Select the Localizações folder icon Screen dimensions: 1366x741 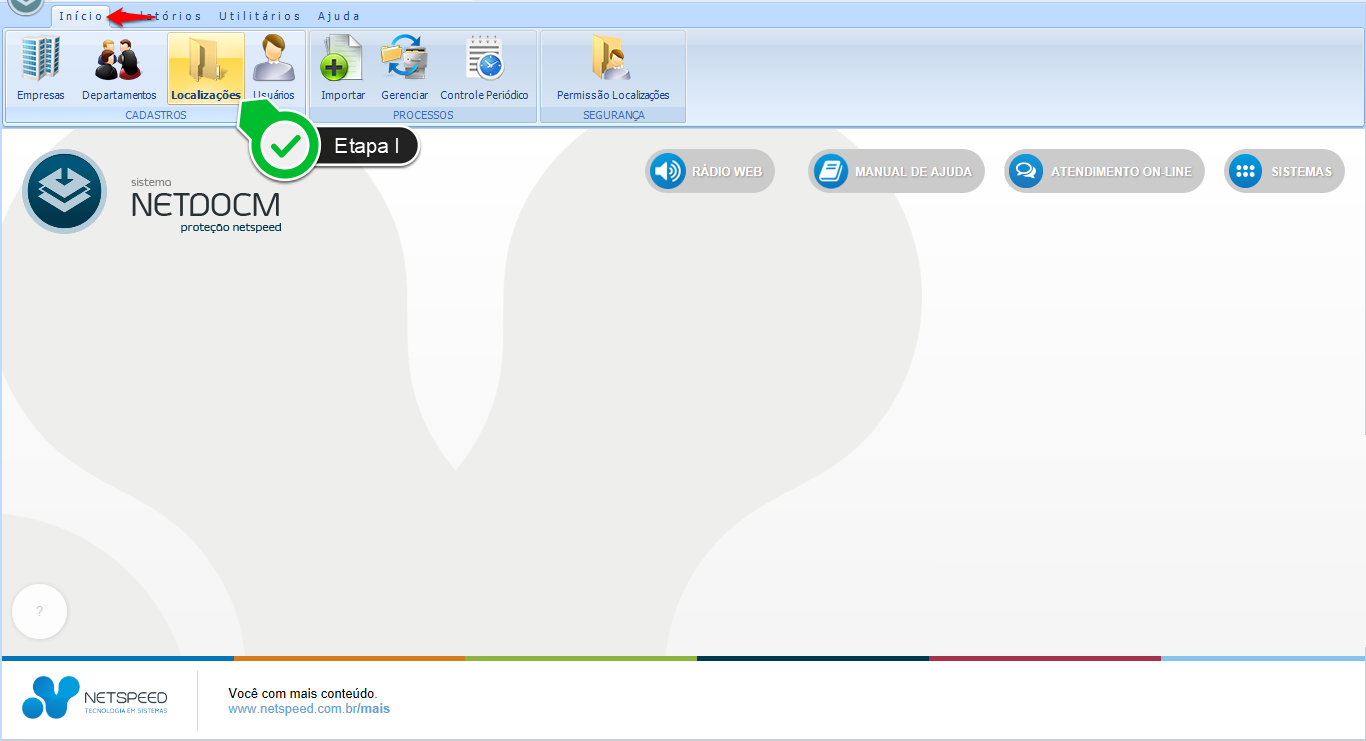(x=206, y=68)
